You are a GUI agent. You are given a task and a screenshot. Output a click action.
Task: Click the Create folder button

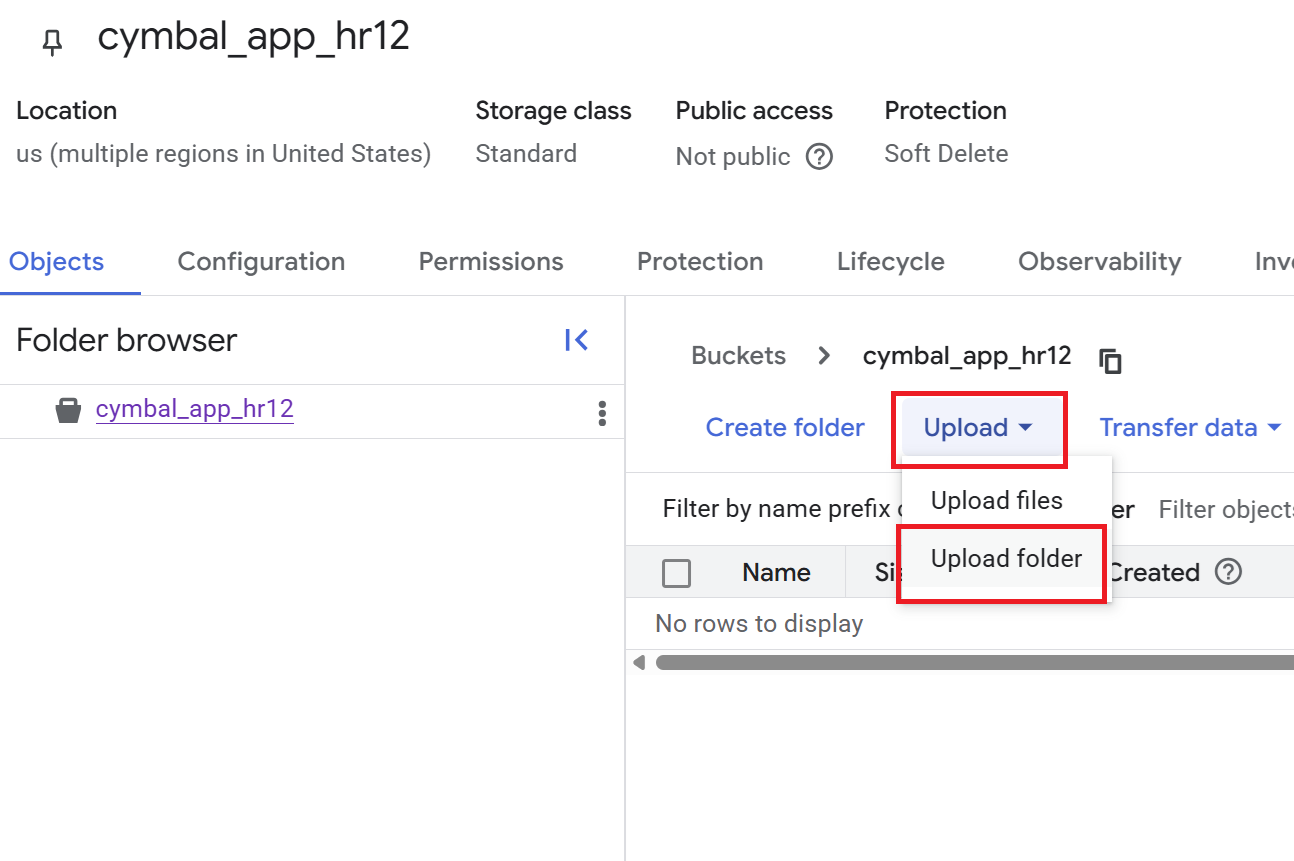tap(785, 428)
